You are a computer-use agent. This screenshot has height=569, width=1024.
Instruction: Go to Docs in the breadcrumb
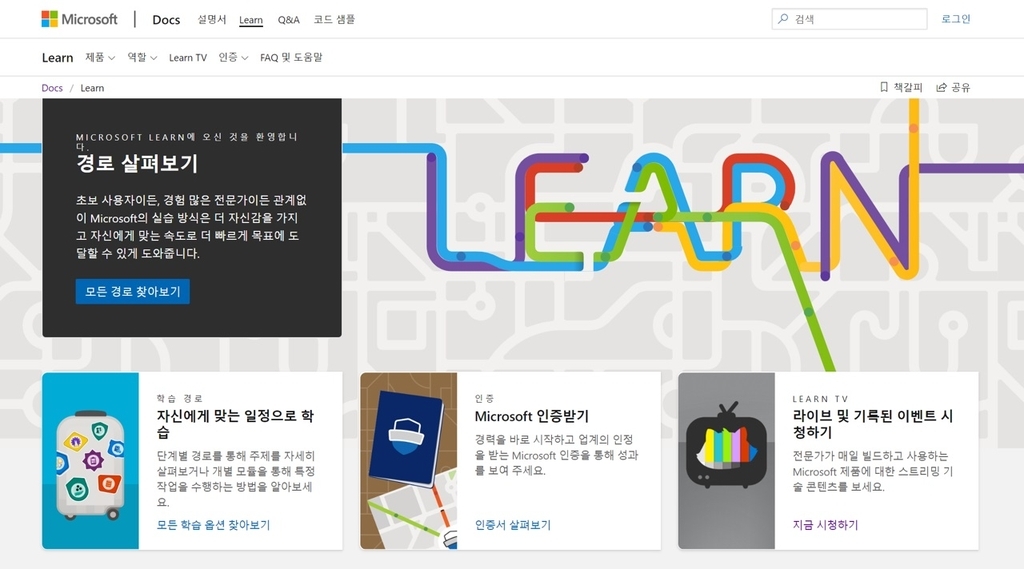52,88
